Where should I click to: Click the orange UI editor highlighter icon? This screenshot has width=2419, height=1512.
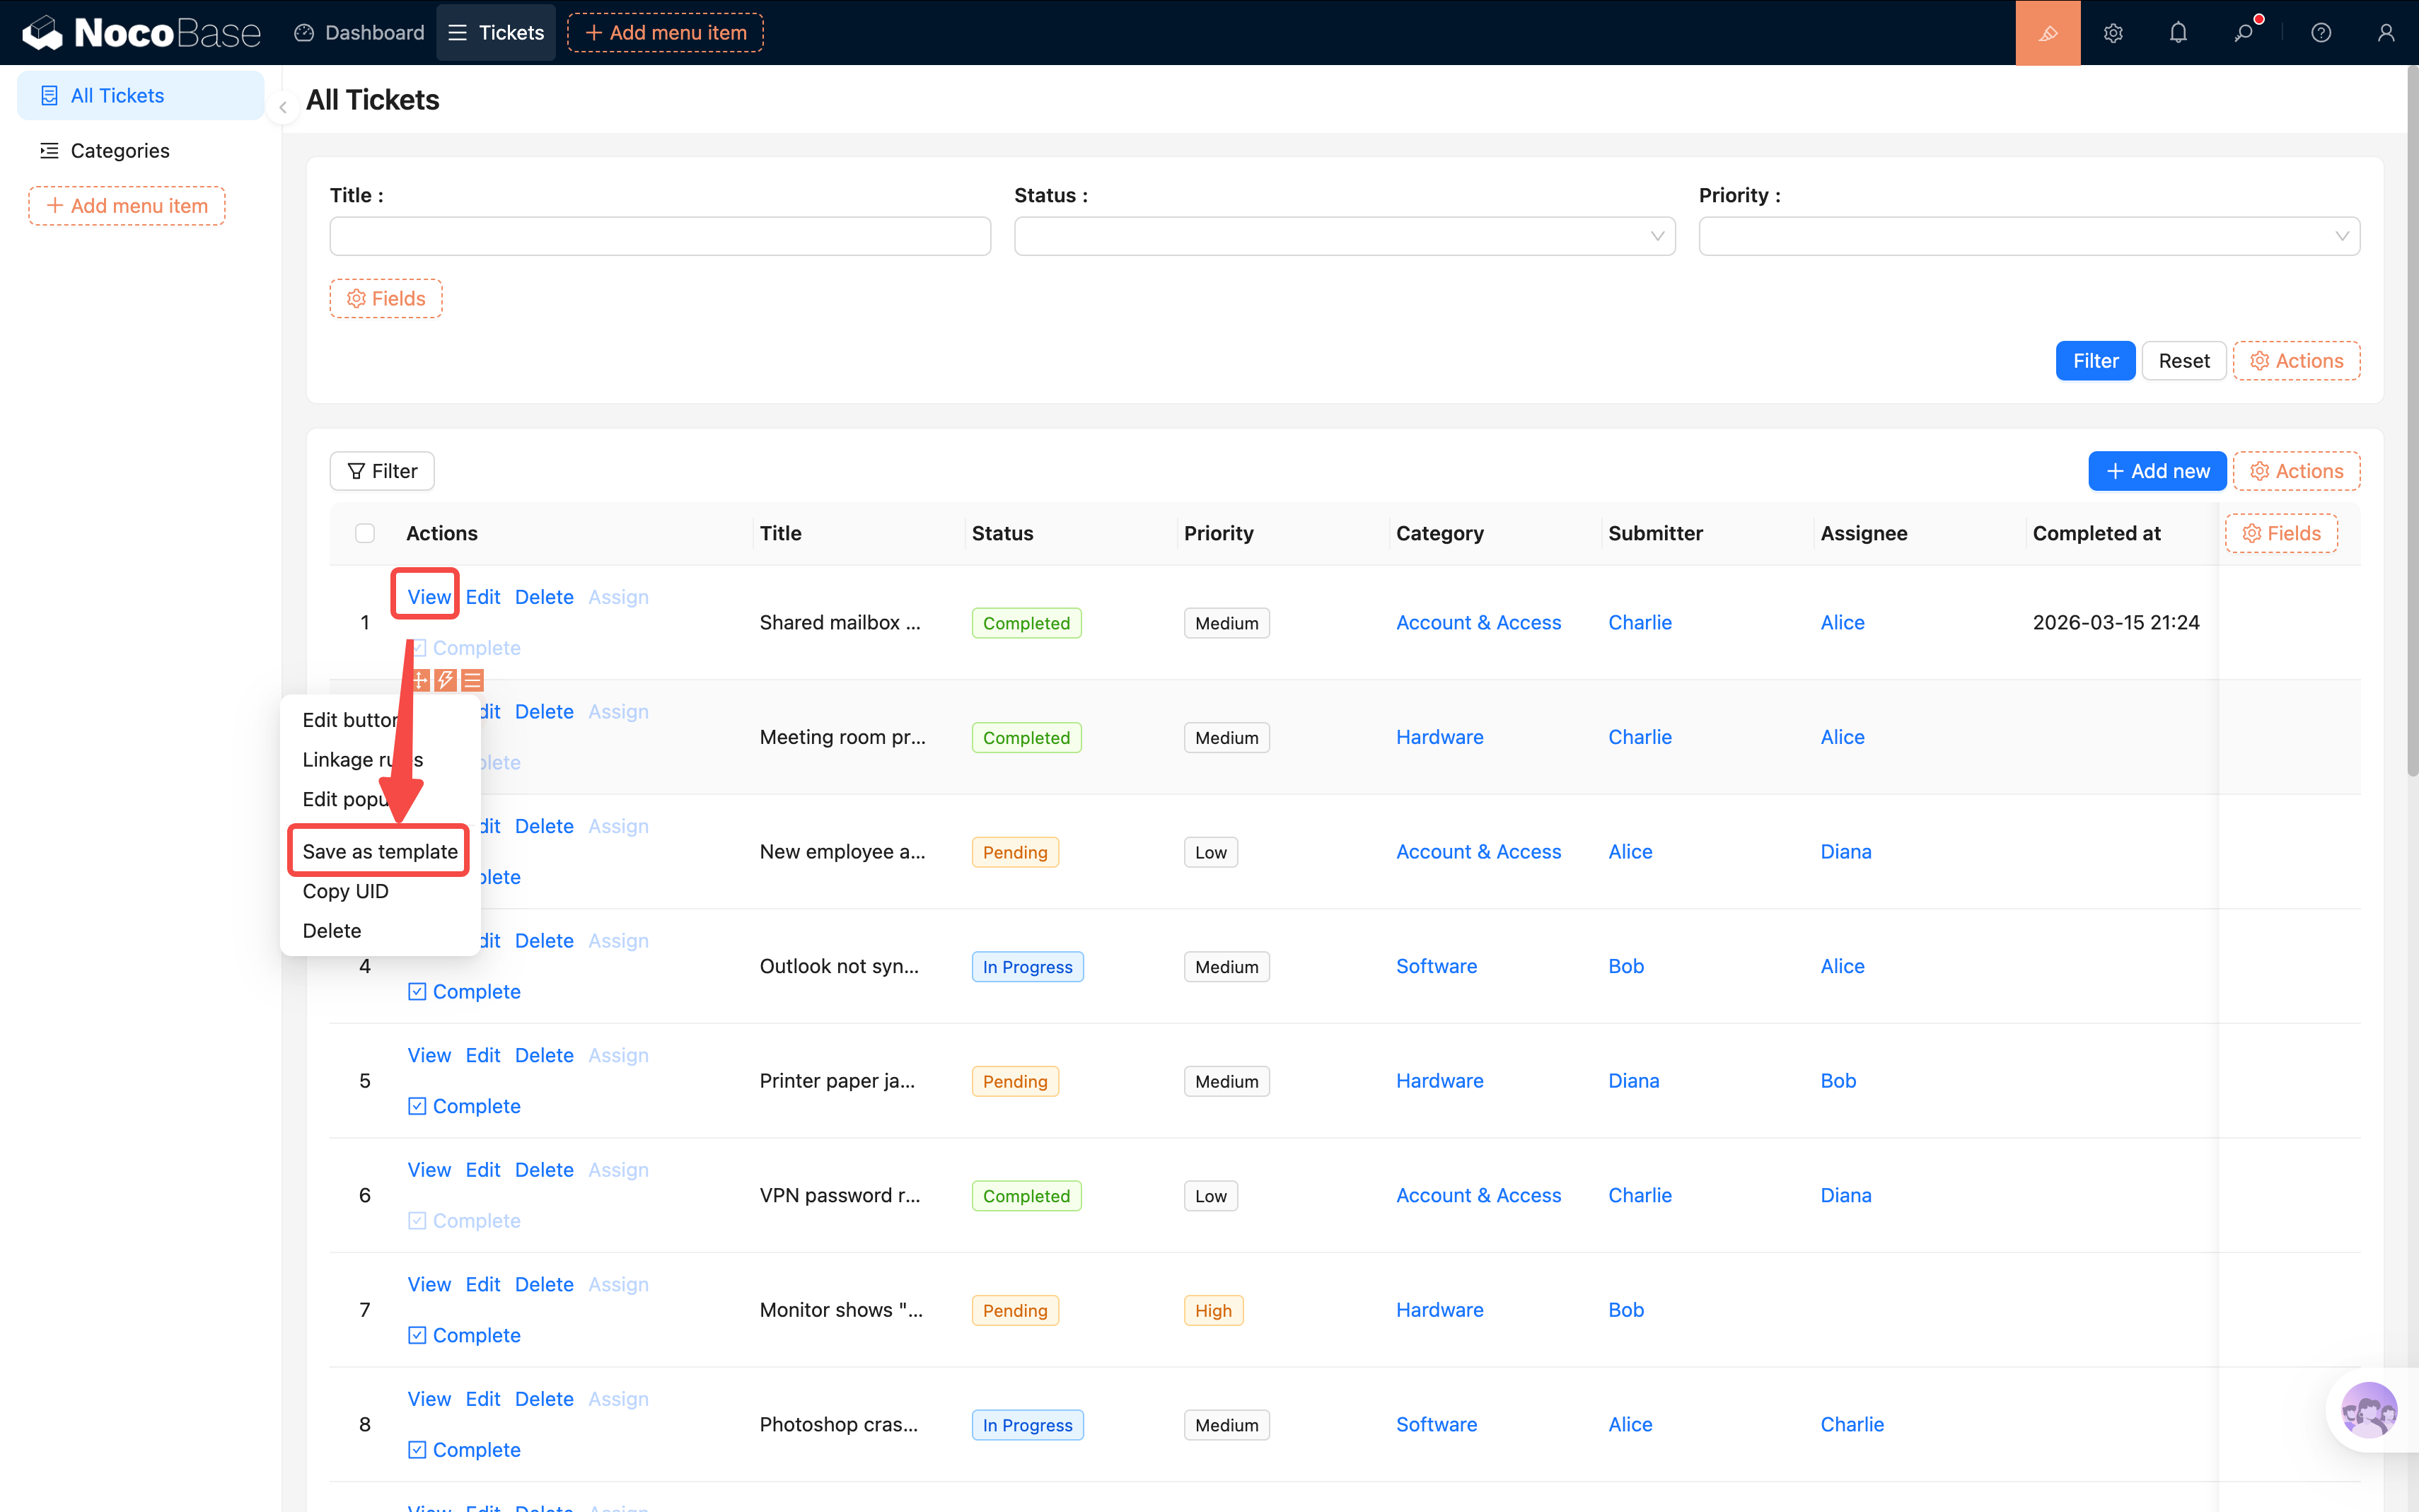pos(2047,33)
